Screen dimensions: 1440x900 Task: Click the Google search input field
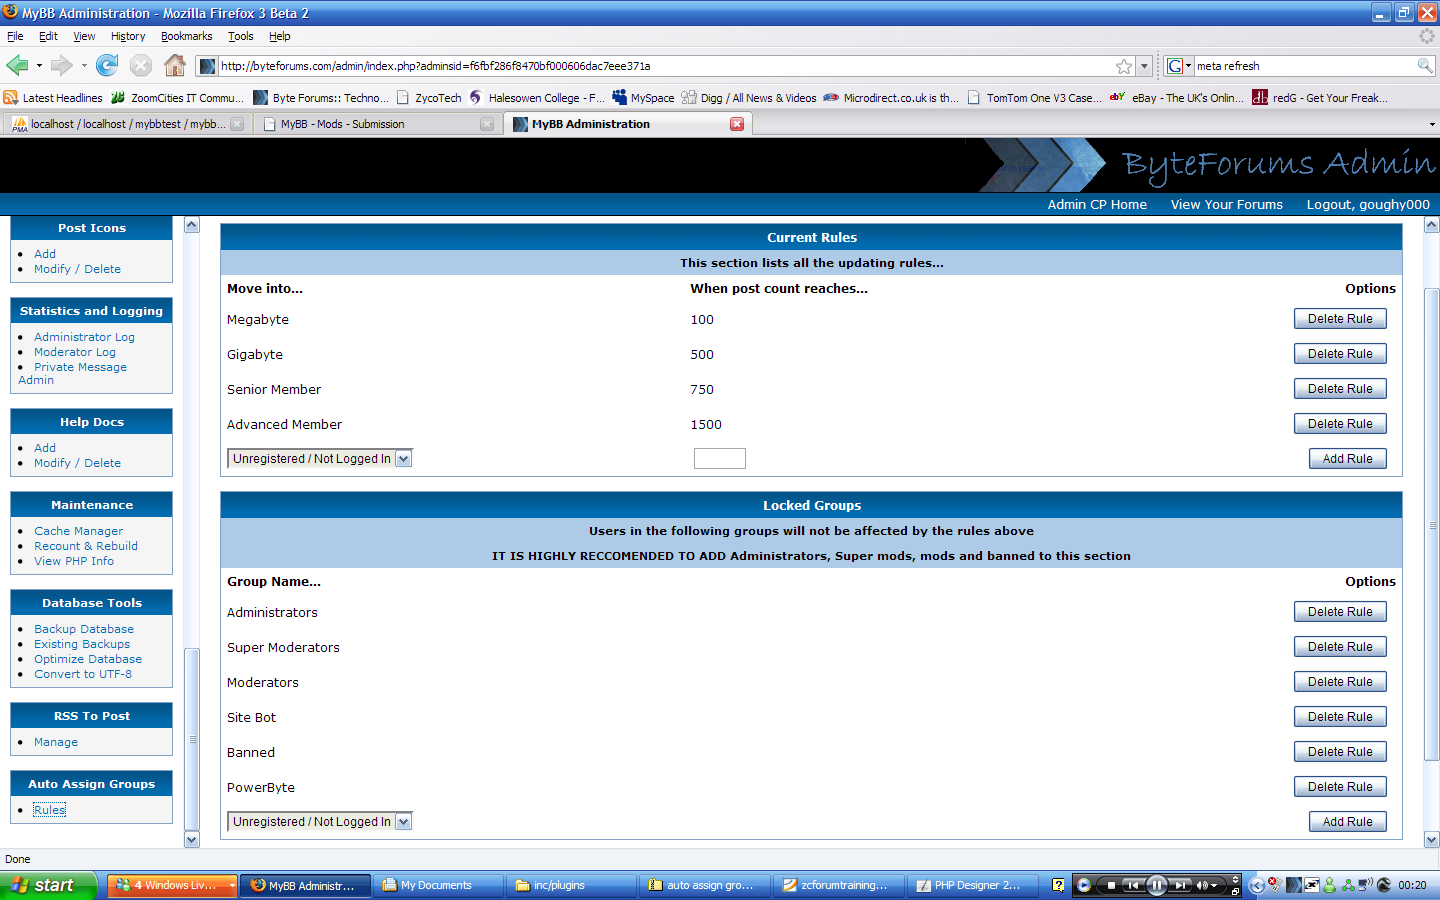1305,66
